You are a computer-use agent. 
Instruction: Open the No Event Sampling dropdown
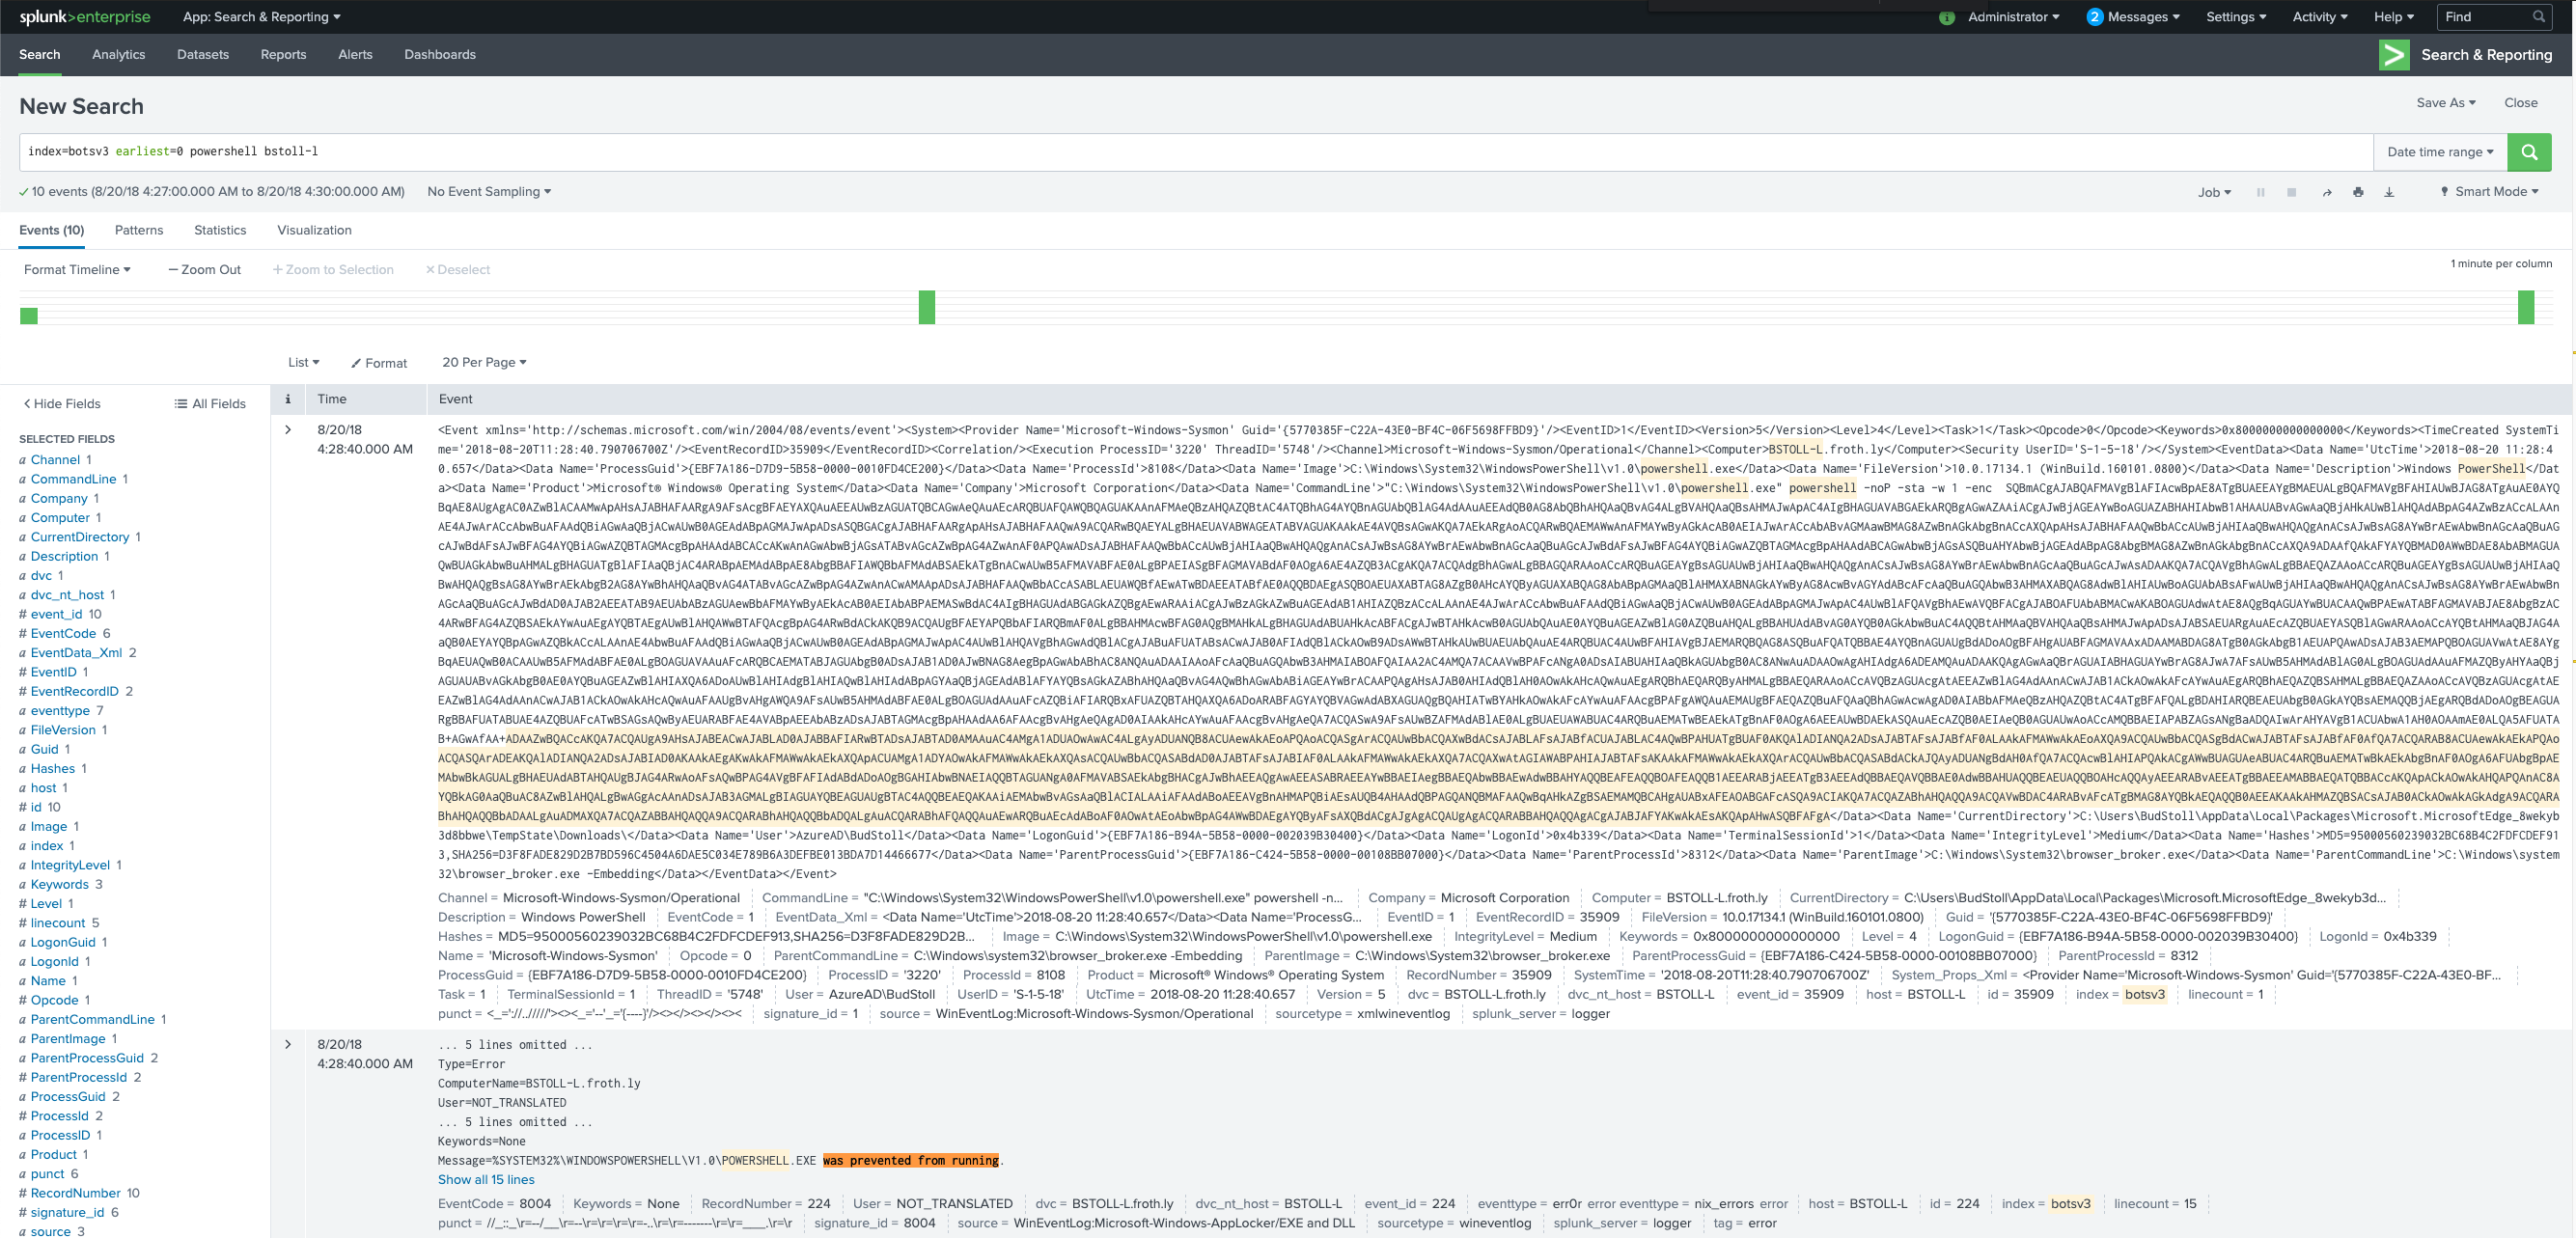[488, 192]
